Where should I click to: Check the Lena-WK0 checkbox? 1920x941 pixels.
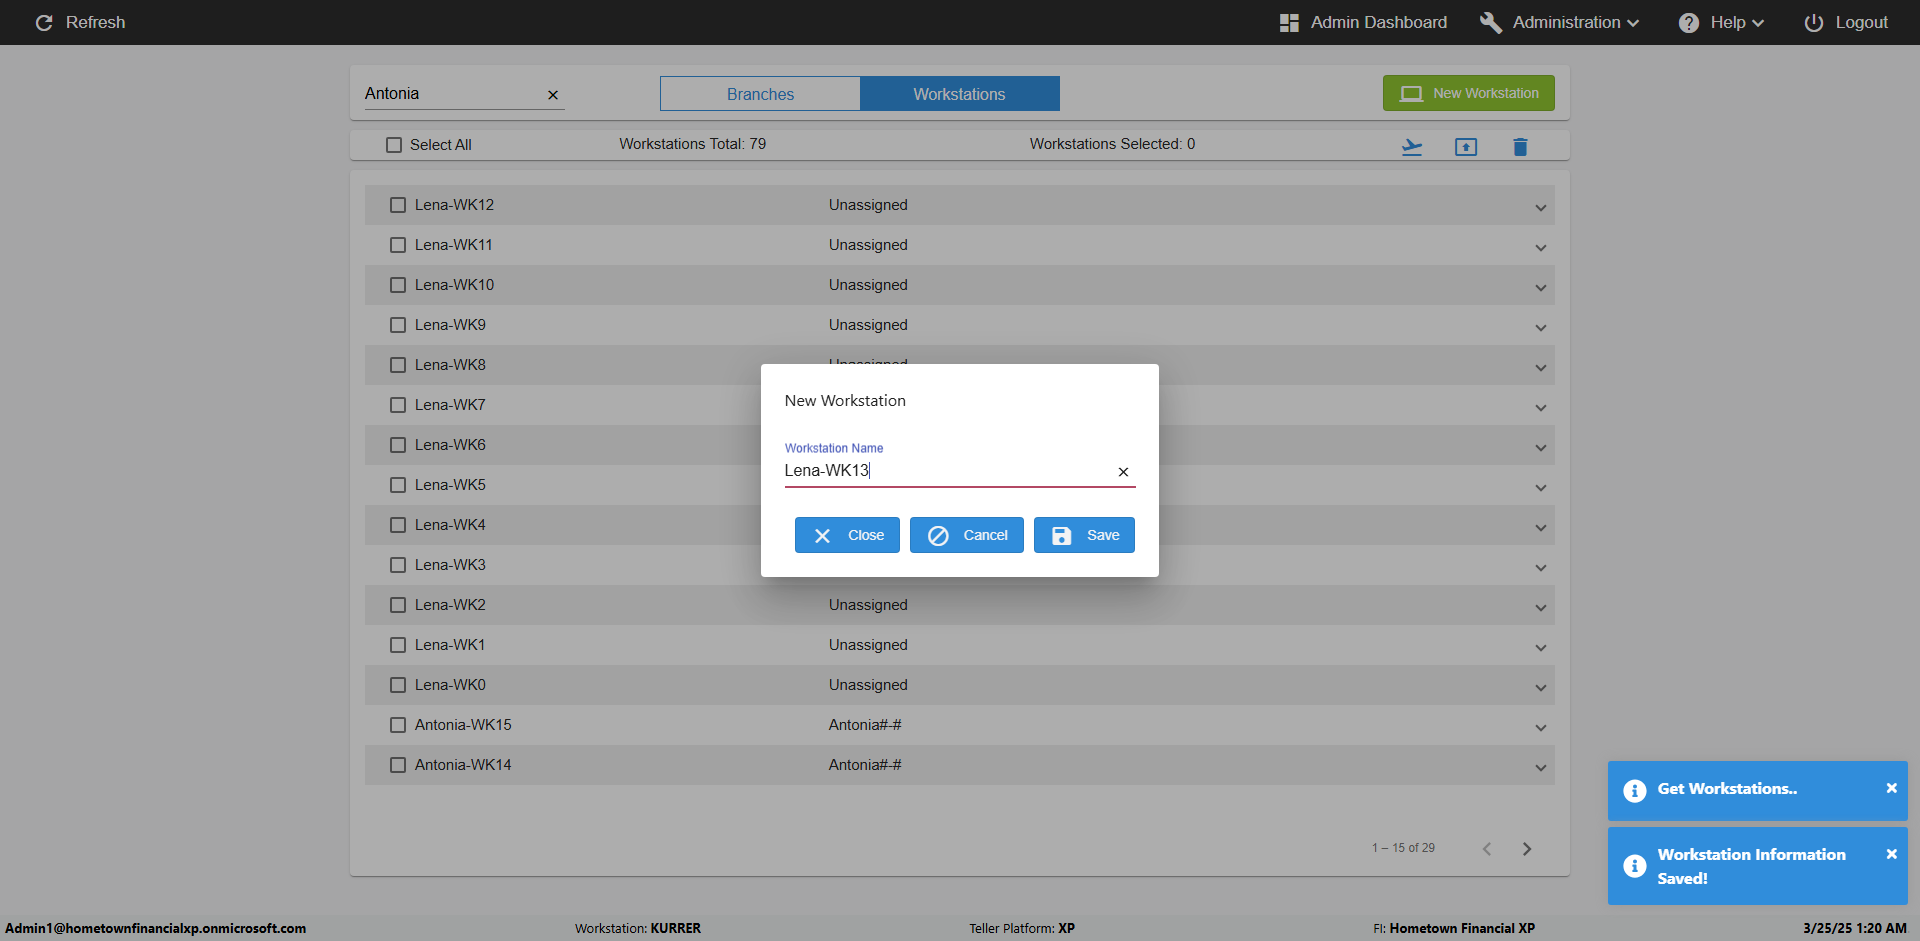tap(398, 685)
